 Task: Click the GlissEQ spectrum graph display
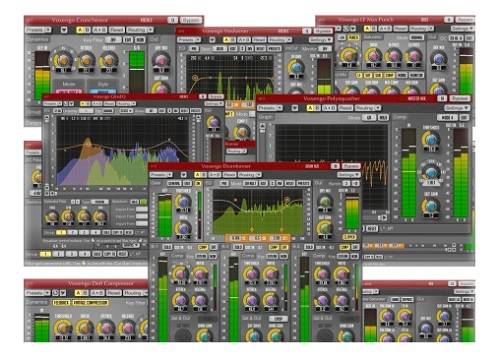point(123,151)
